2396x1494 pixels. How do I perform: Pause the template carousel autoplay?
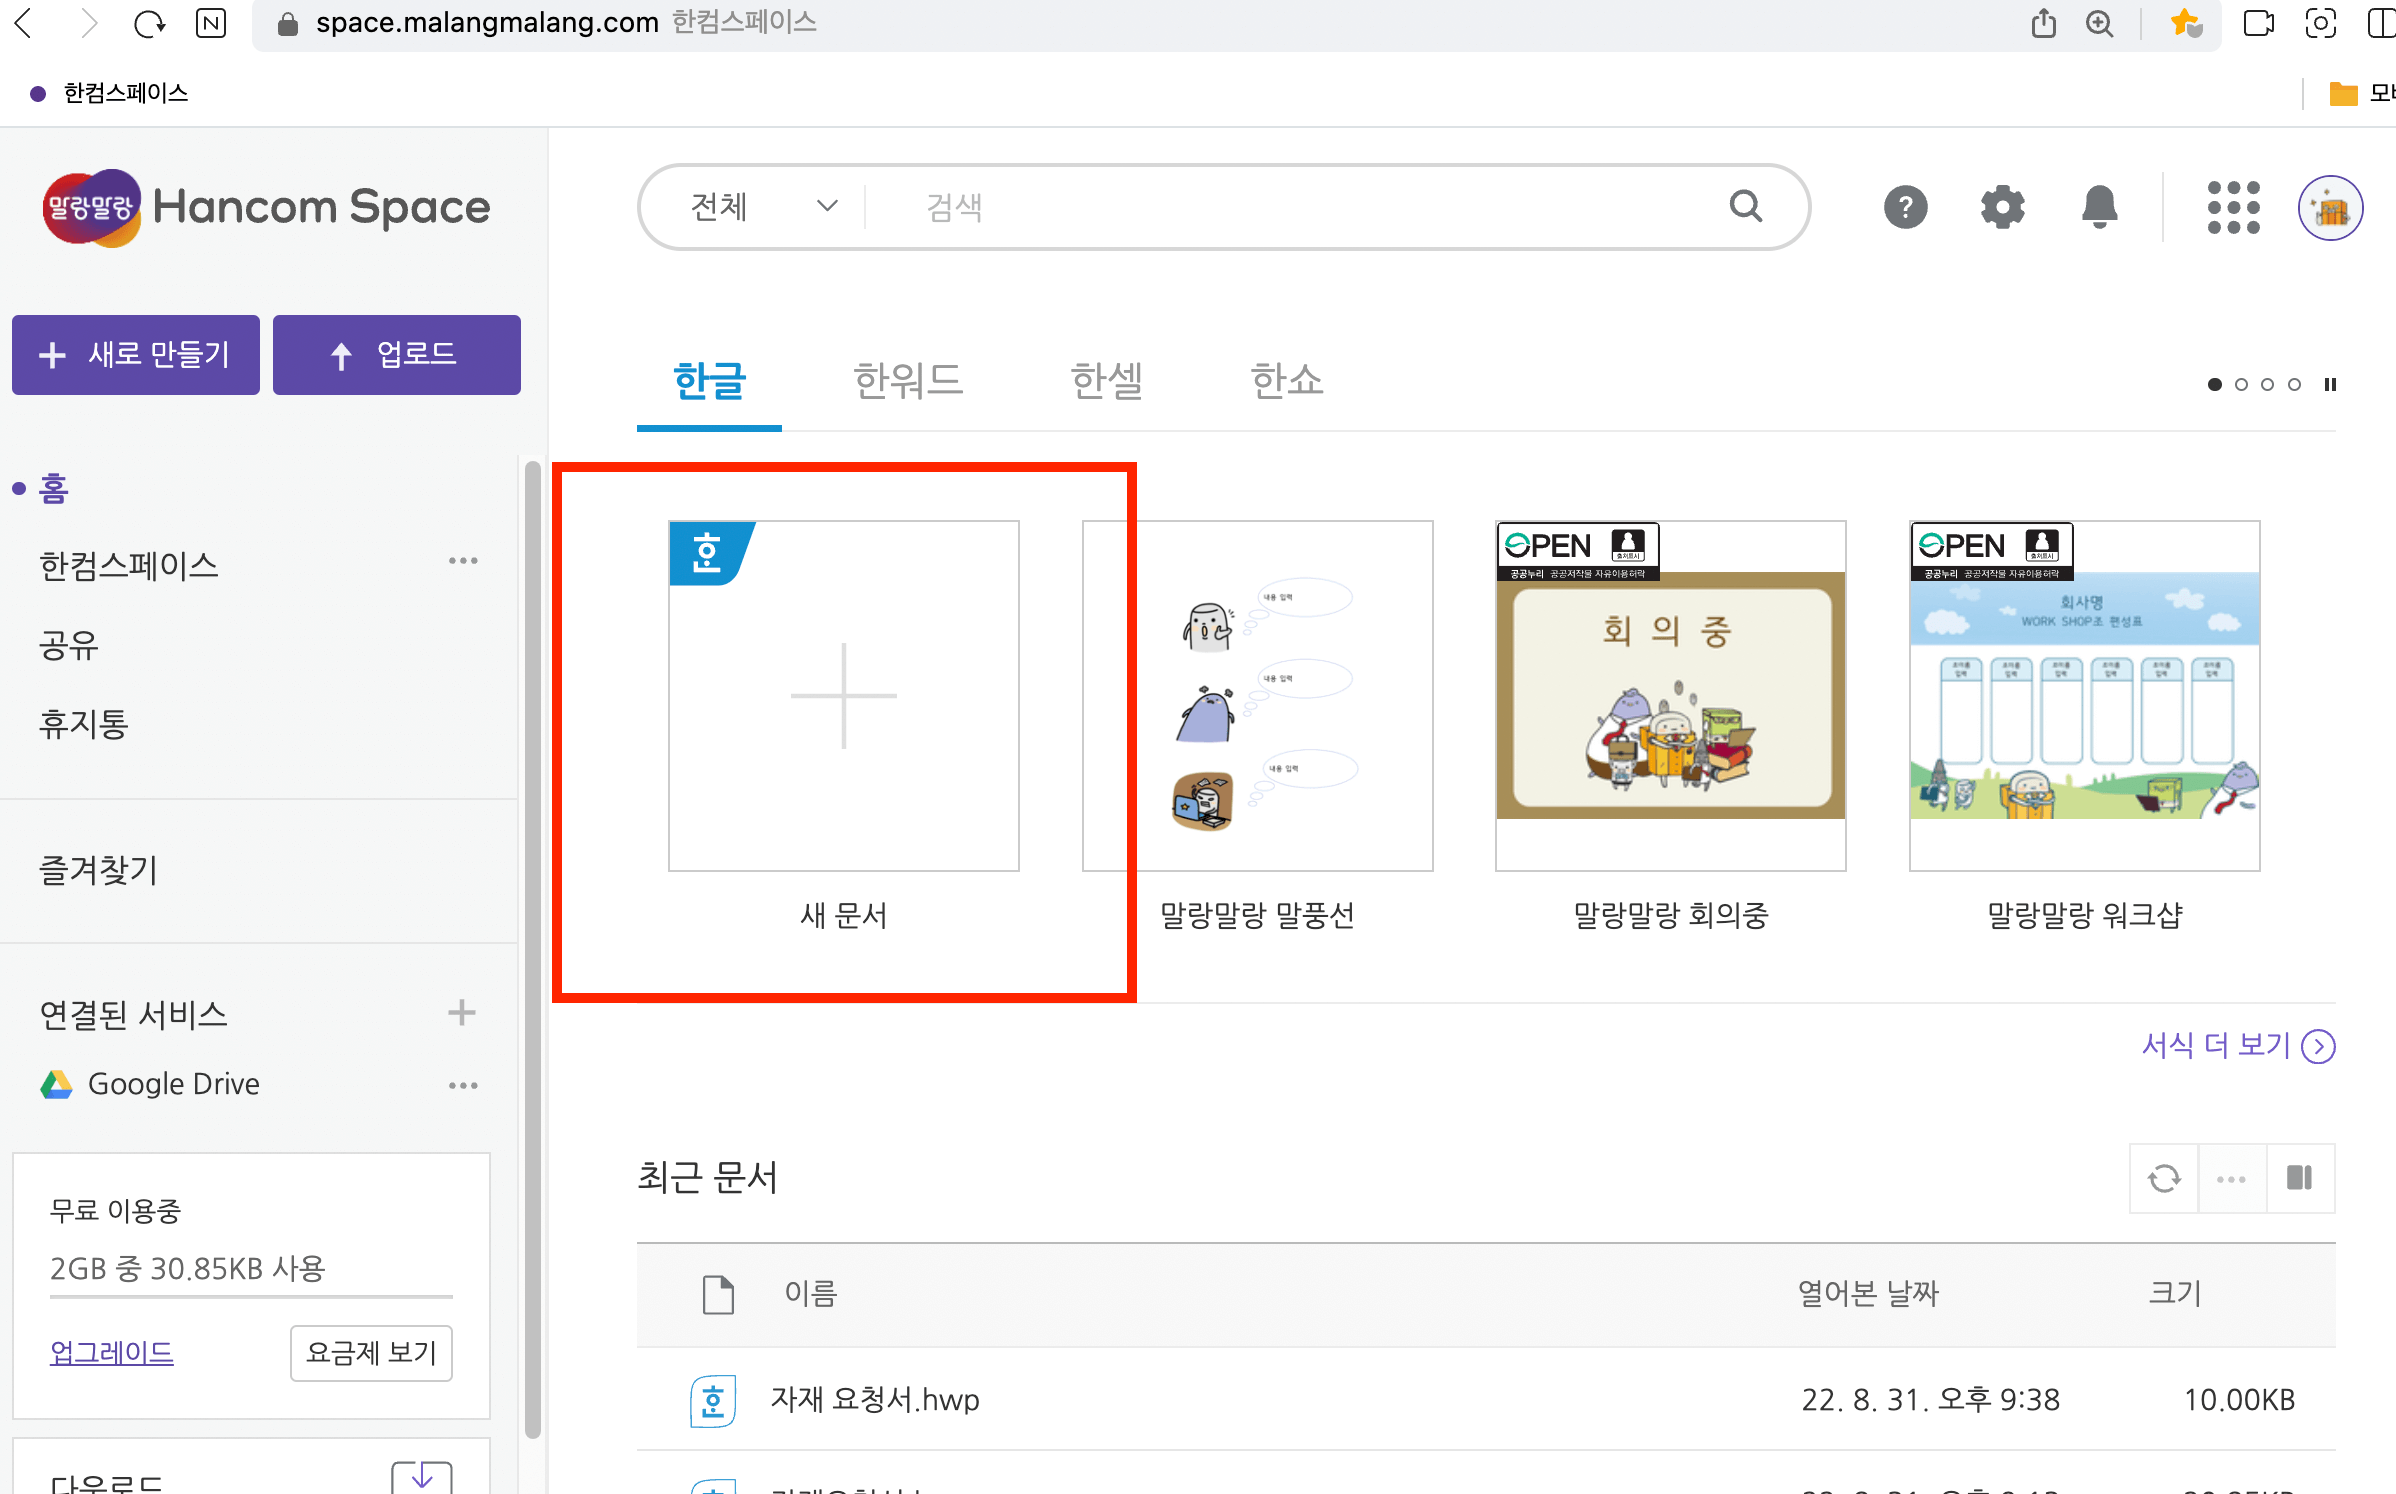pyautogui.click(x=2330, y=385)
